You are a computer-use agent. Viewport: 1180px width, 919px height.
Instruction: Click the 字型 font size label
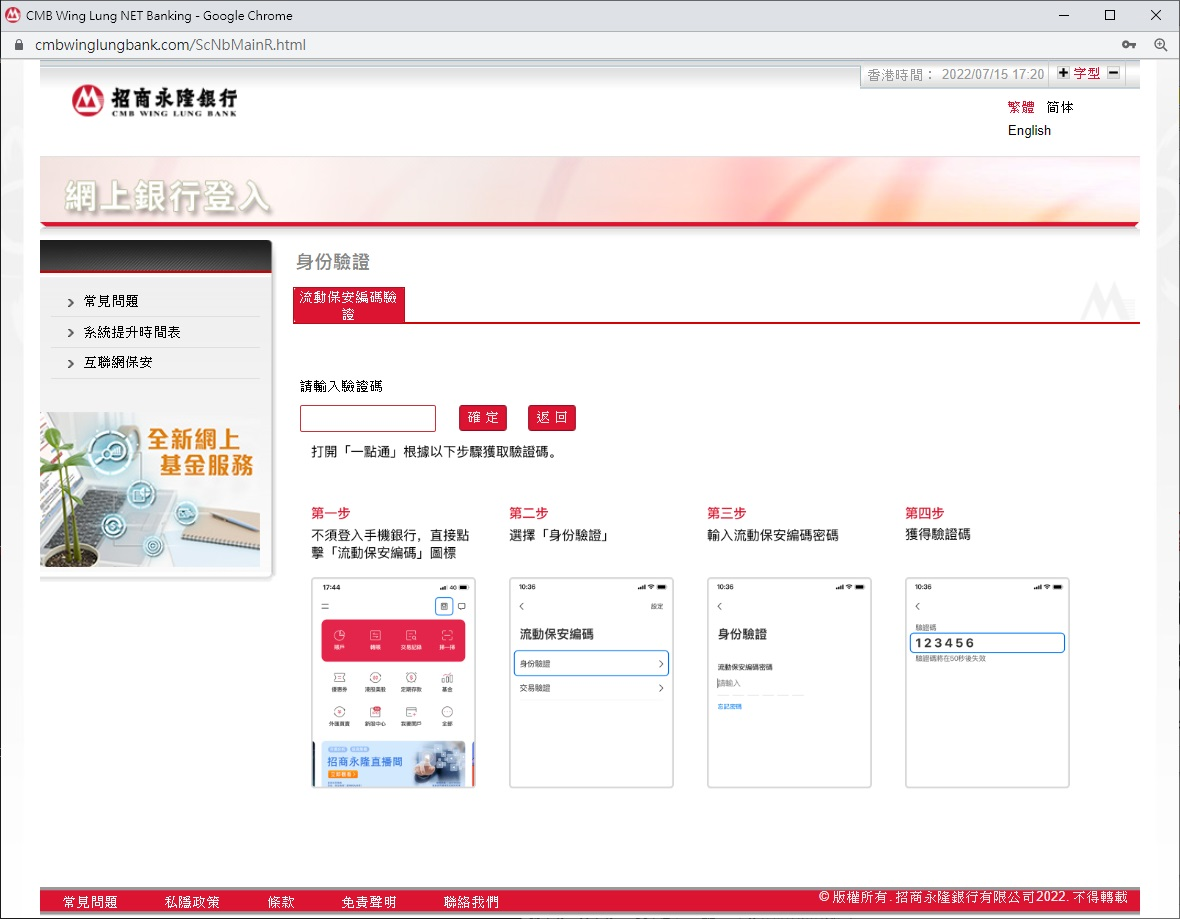pos(1087,73)
